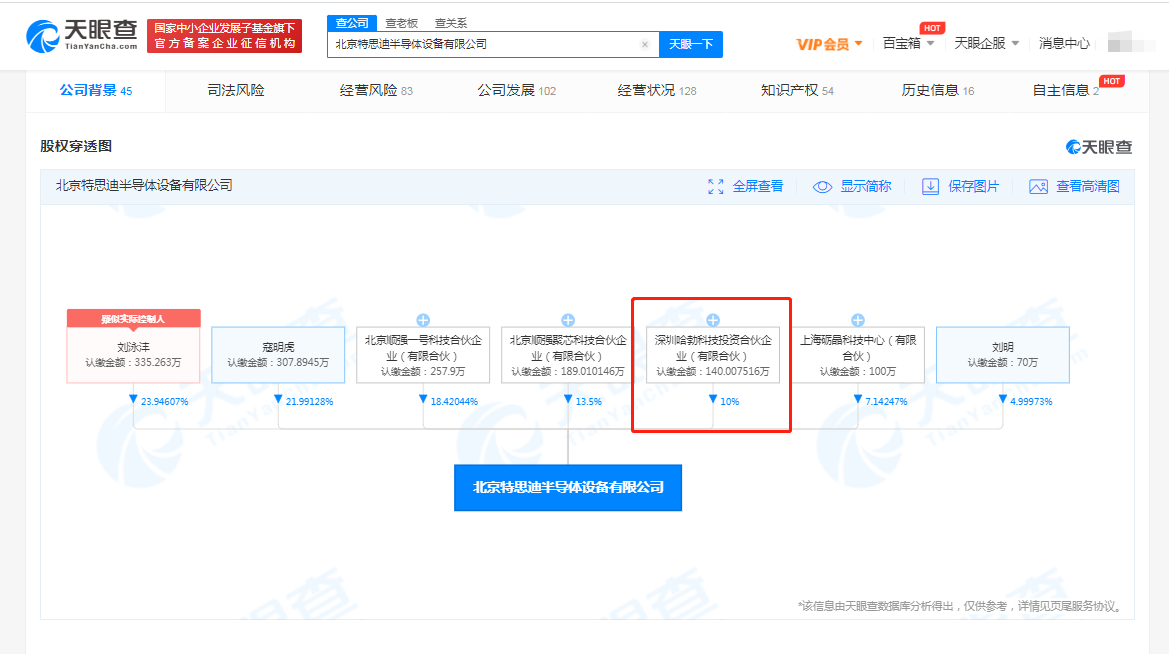
Task: Click the 21.99128% share percentage
Action: click(x=309, y=402)
